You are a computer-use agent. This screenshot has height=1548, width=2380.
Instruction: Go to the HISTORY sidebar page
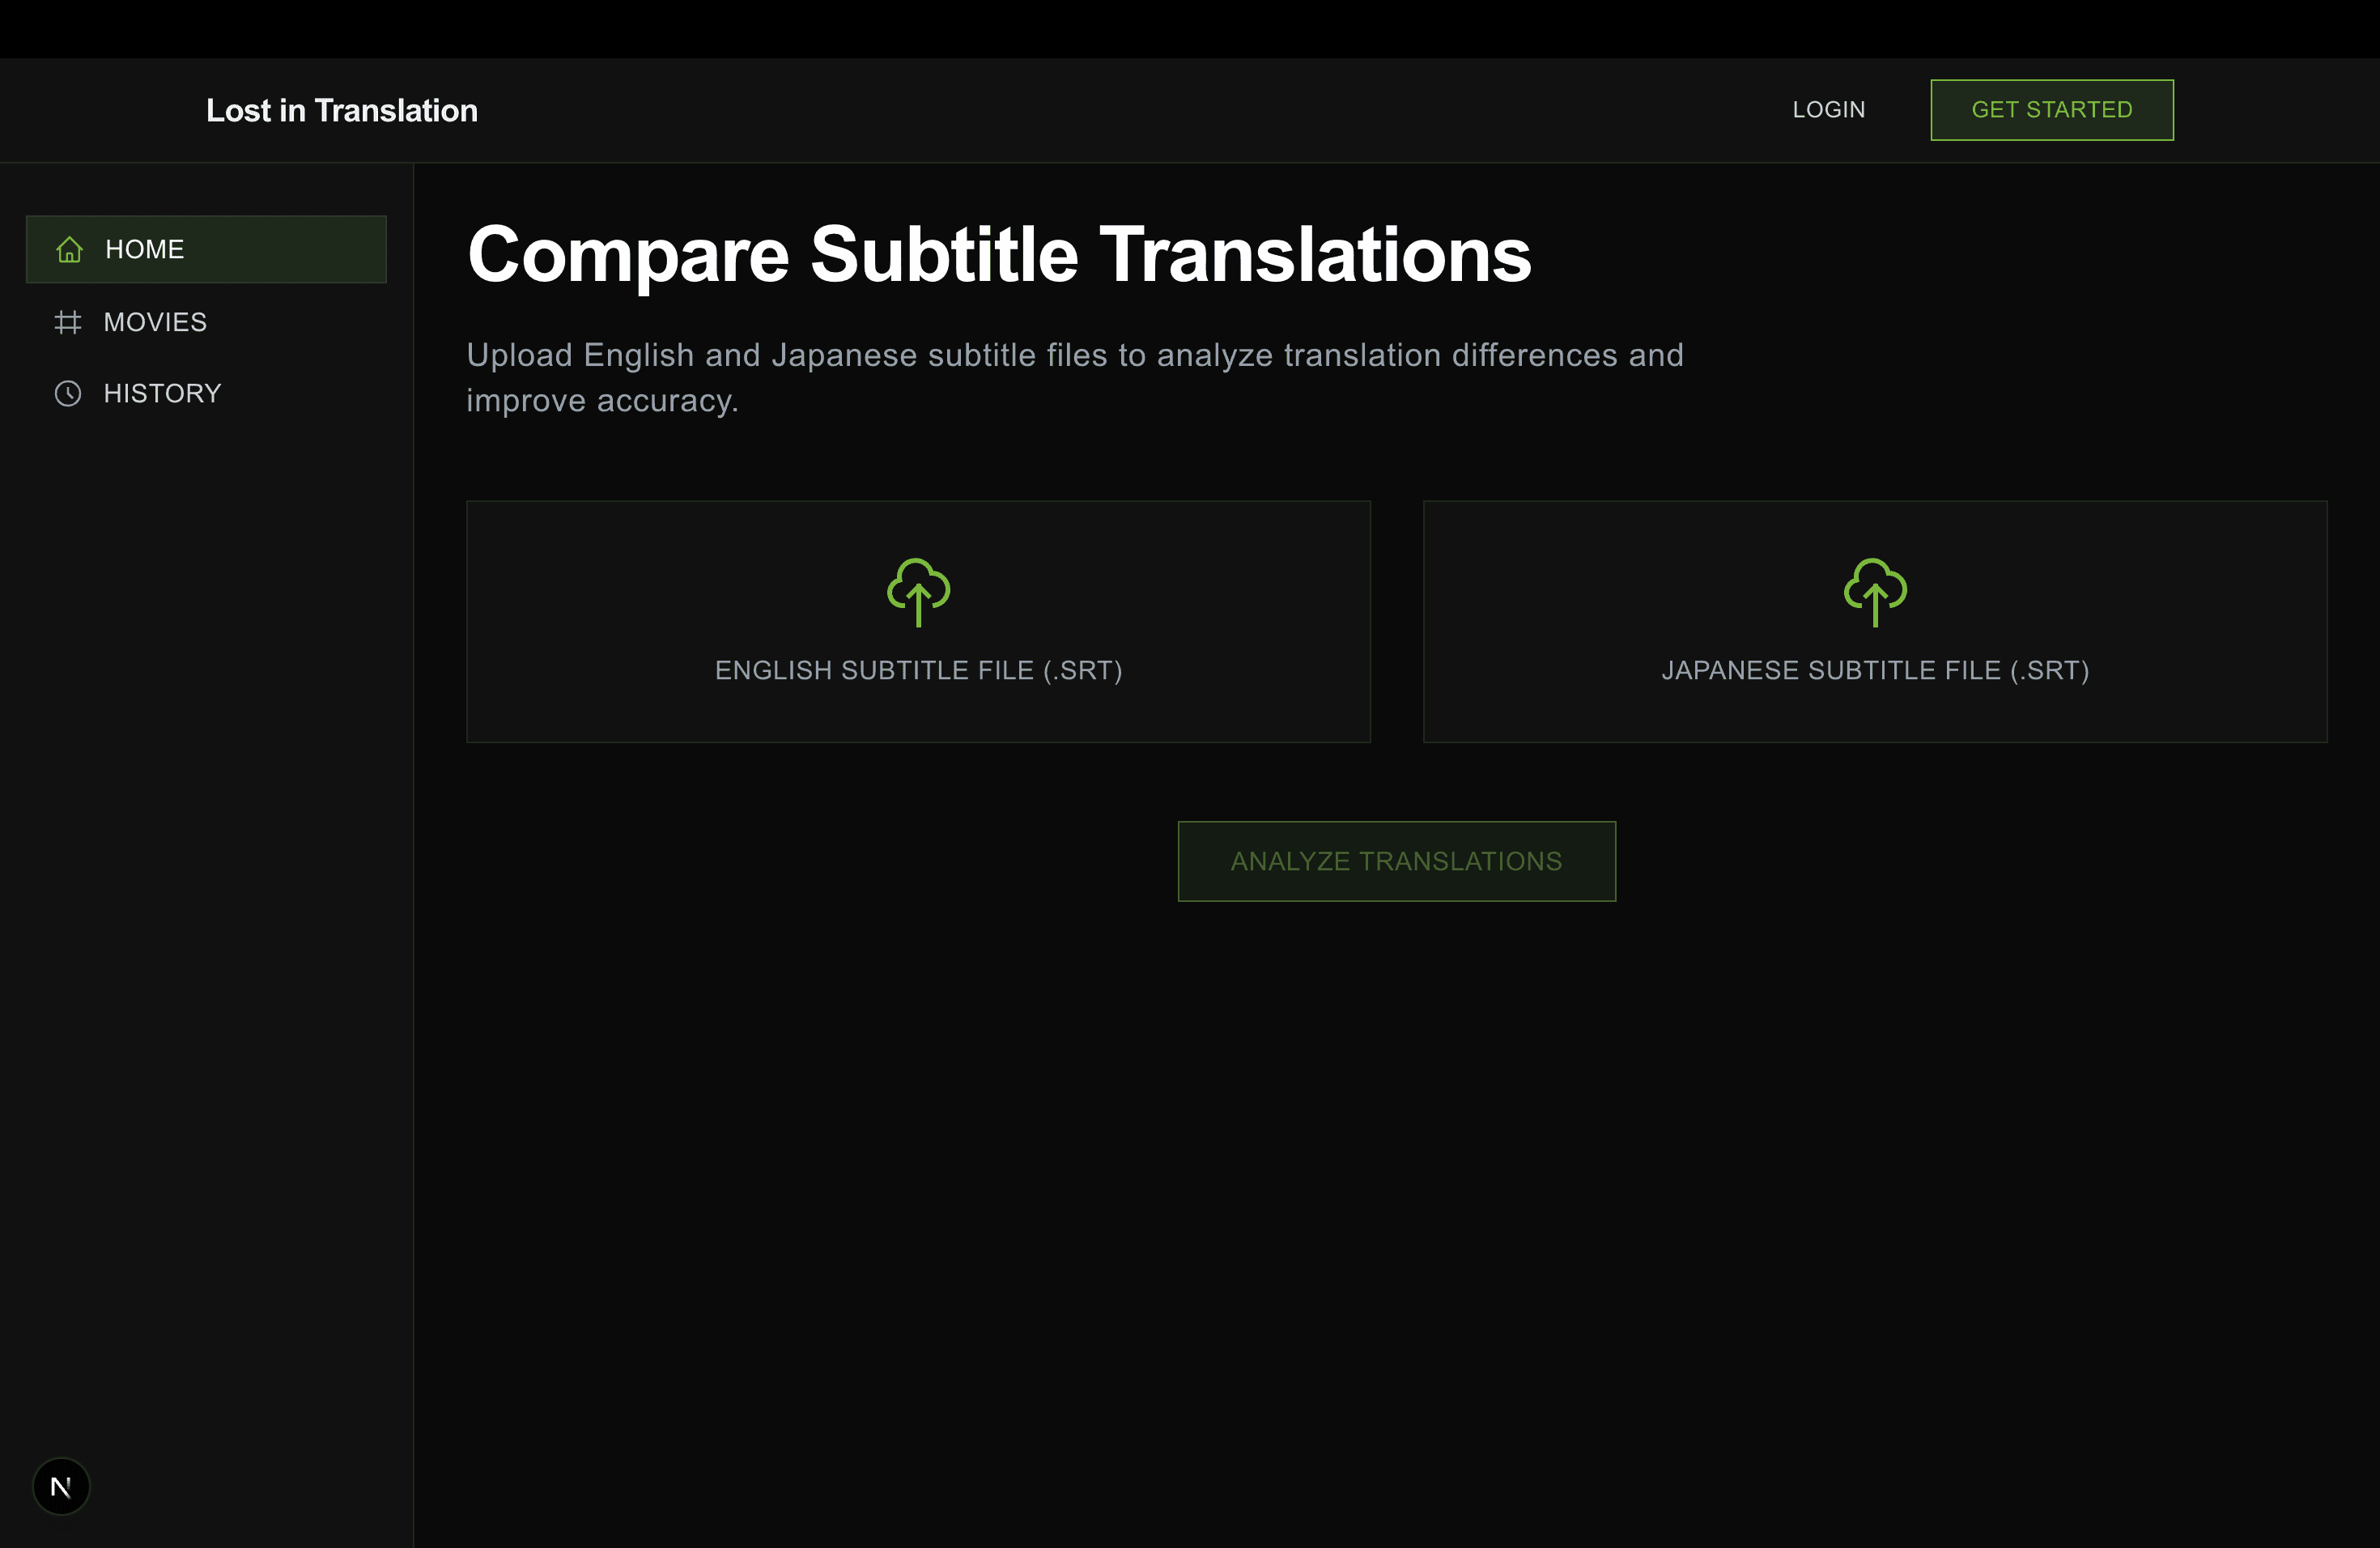coord(162,393)
